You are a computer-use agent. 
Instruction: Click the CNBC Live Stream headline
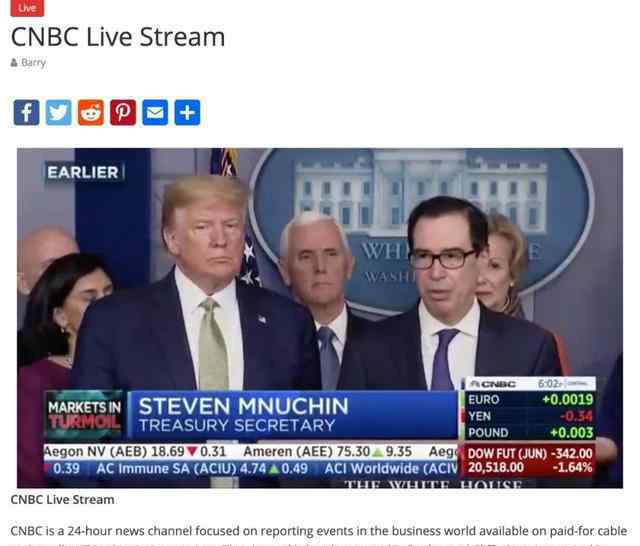pyautogui.click(x=118, y=37)
